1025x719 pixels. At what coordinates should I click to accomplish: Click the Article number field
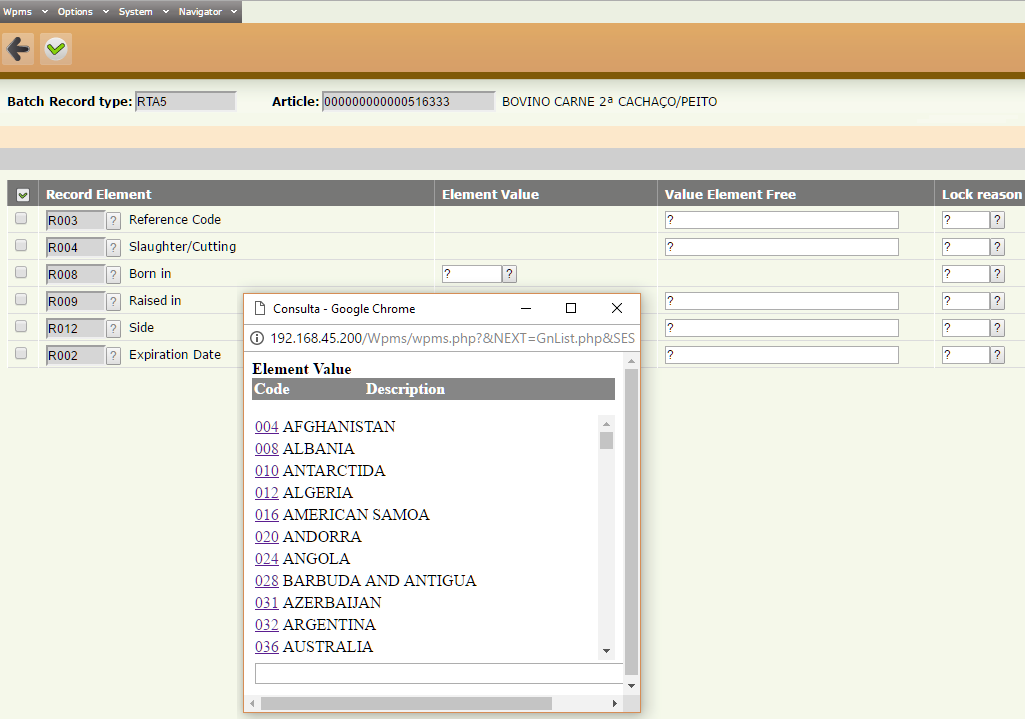point(409,101)
